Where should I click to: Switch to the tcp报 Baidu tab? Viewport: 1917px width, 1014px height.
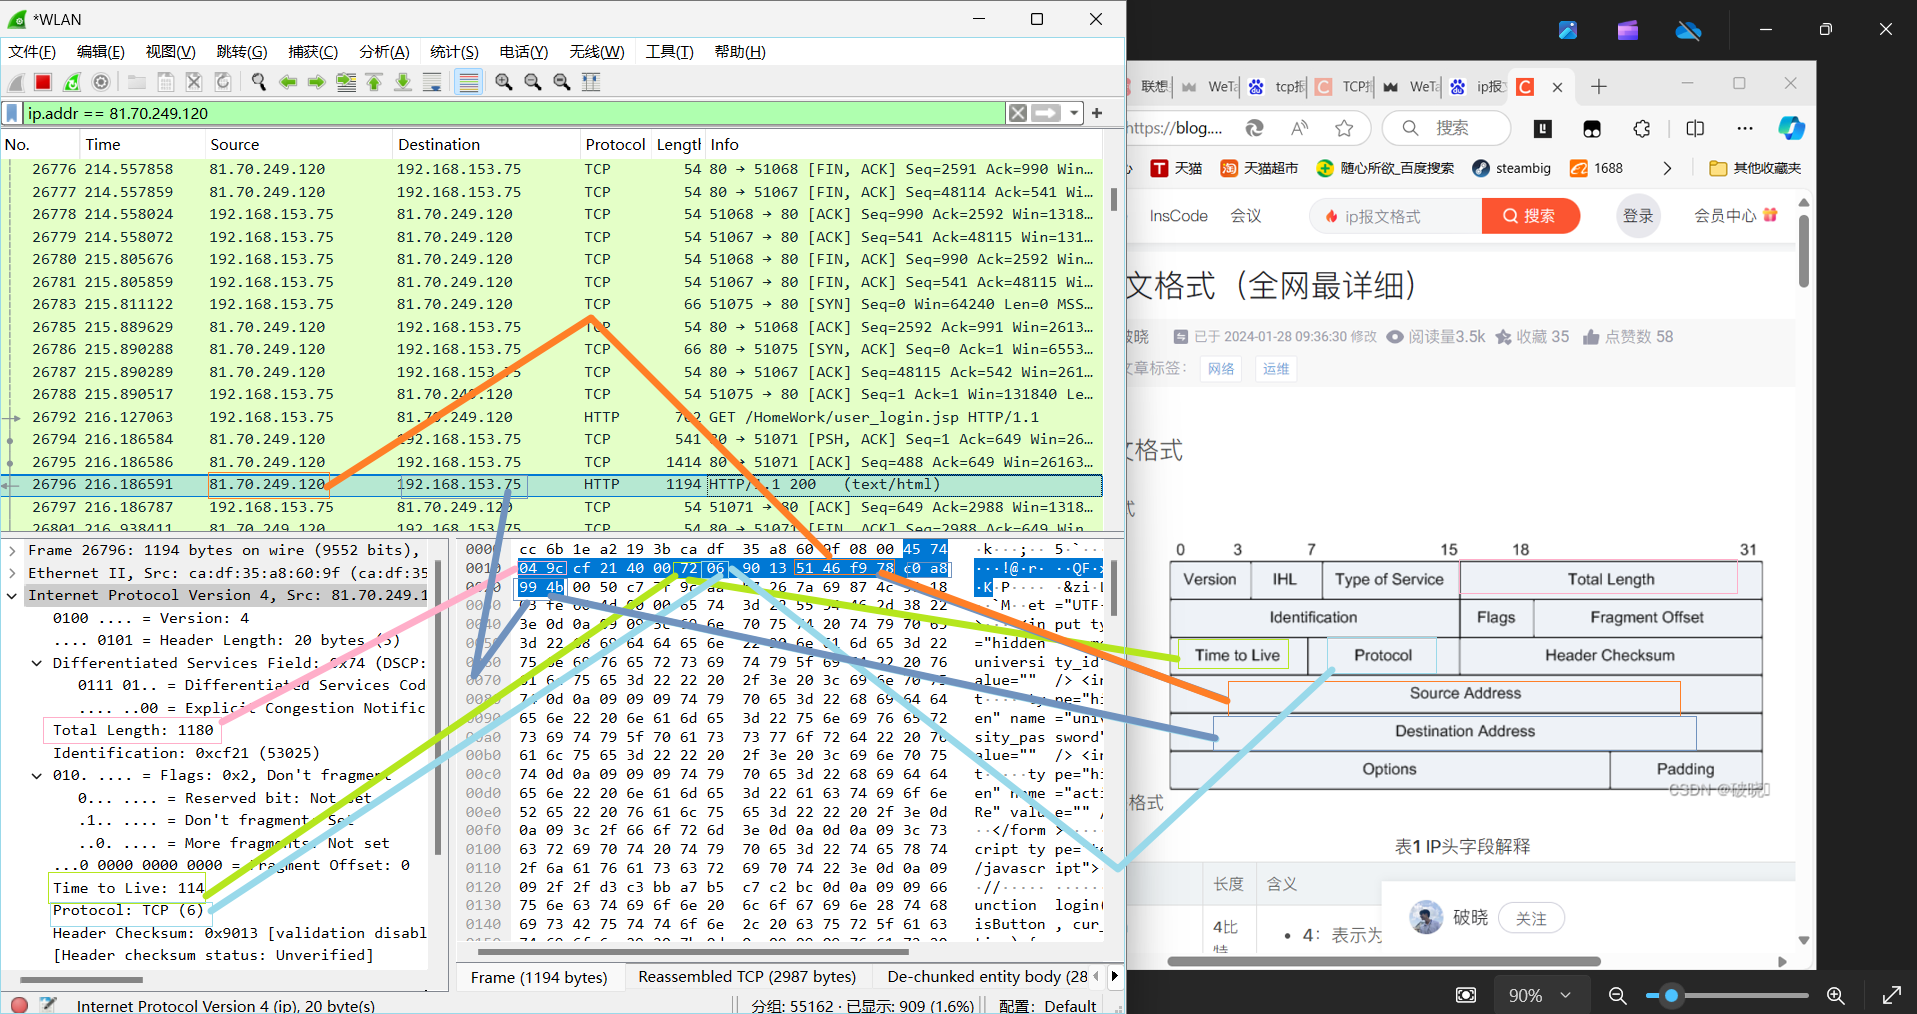tap(1277, 87)
